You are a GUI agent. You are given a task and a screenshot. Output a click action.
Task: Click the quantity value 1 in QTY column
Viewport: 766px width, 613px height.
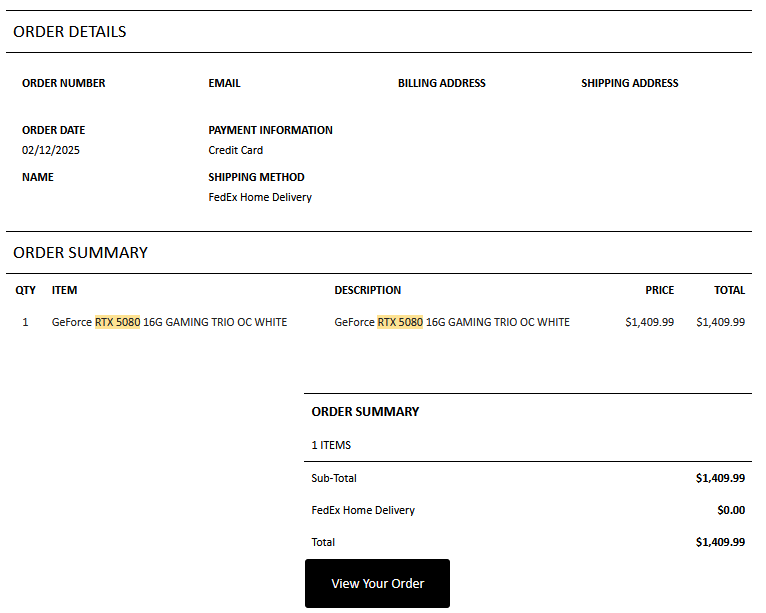click(x=25, y=322)
